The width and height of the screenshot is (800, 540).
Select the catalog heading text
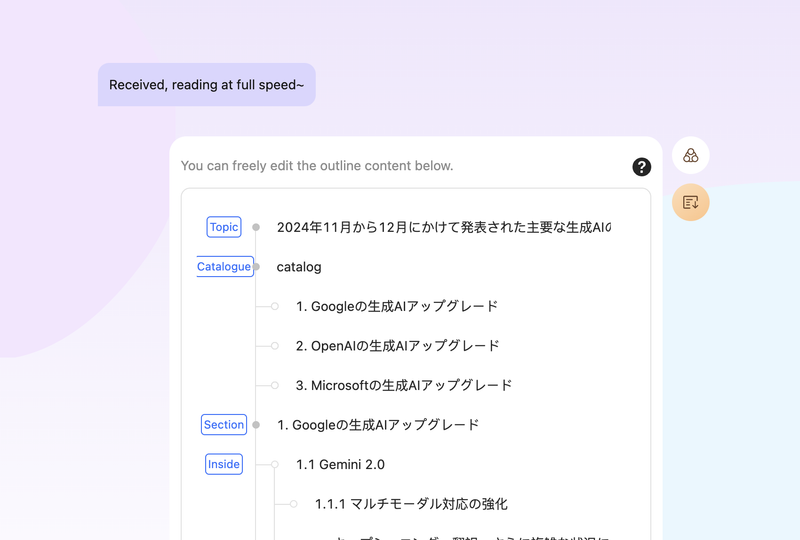[x=299, y=267]
